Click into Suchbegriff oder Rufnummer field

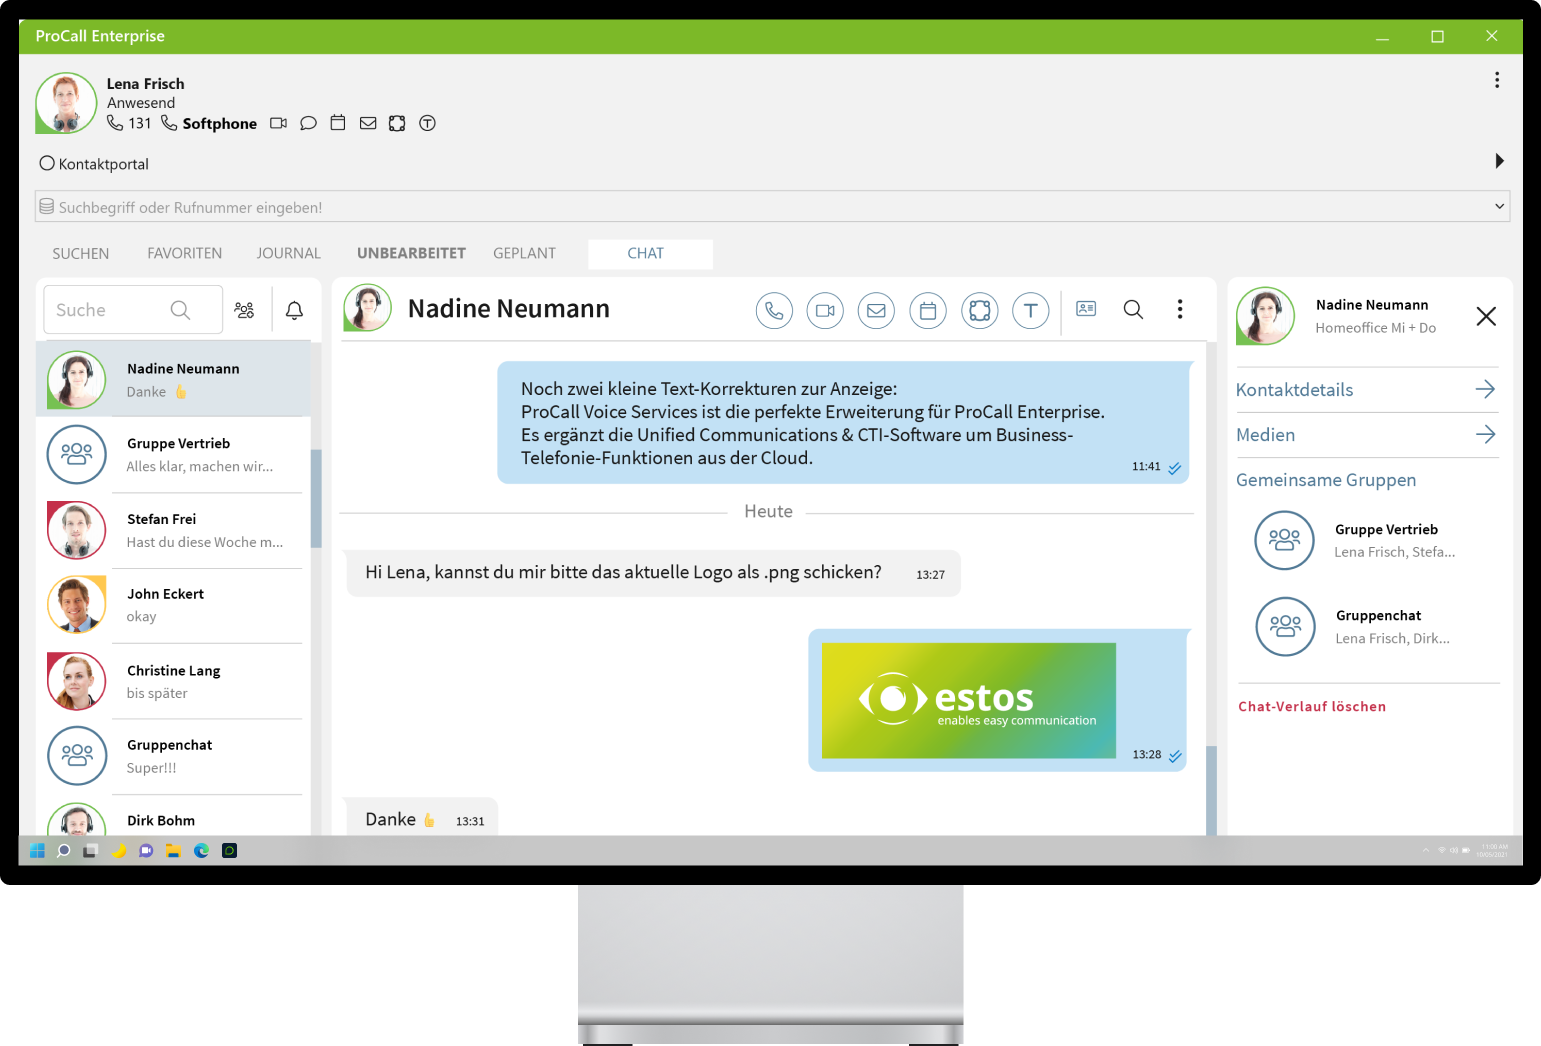pos(772,207)
